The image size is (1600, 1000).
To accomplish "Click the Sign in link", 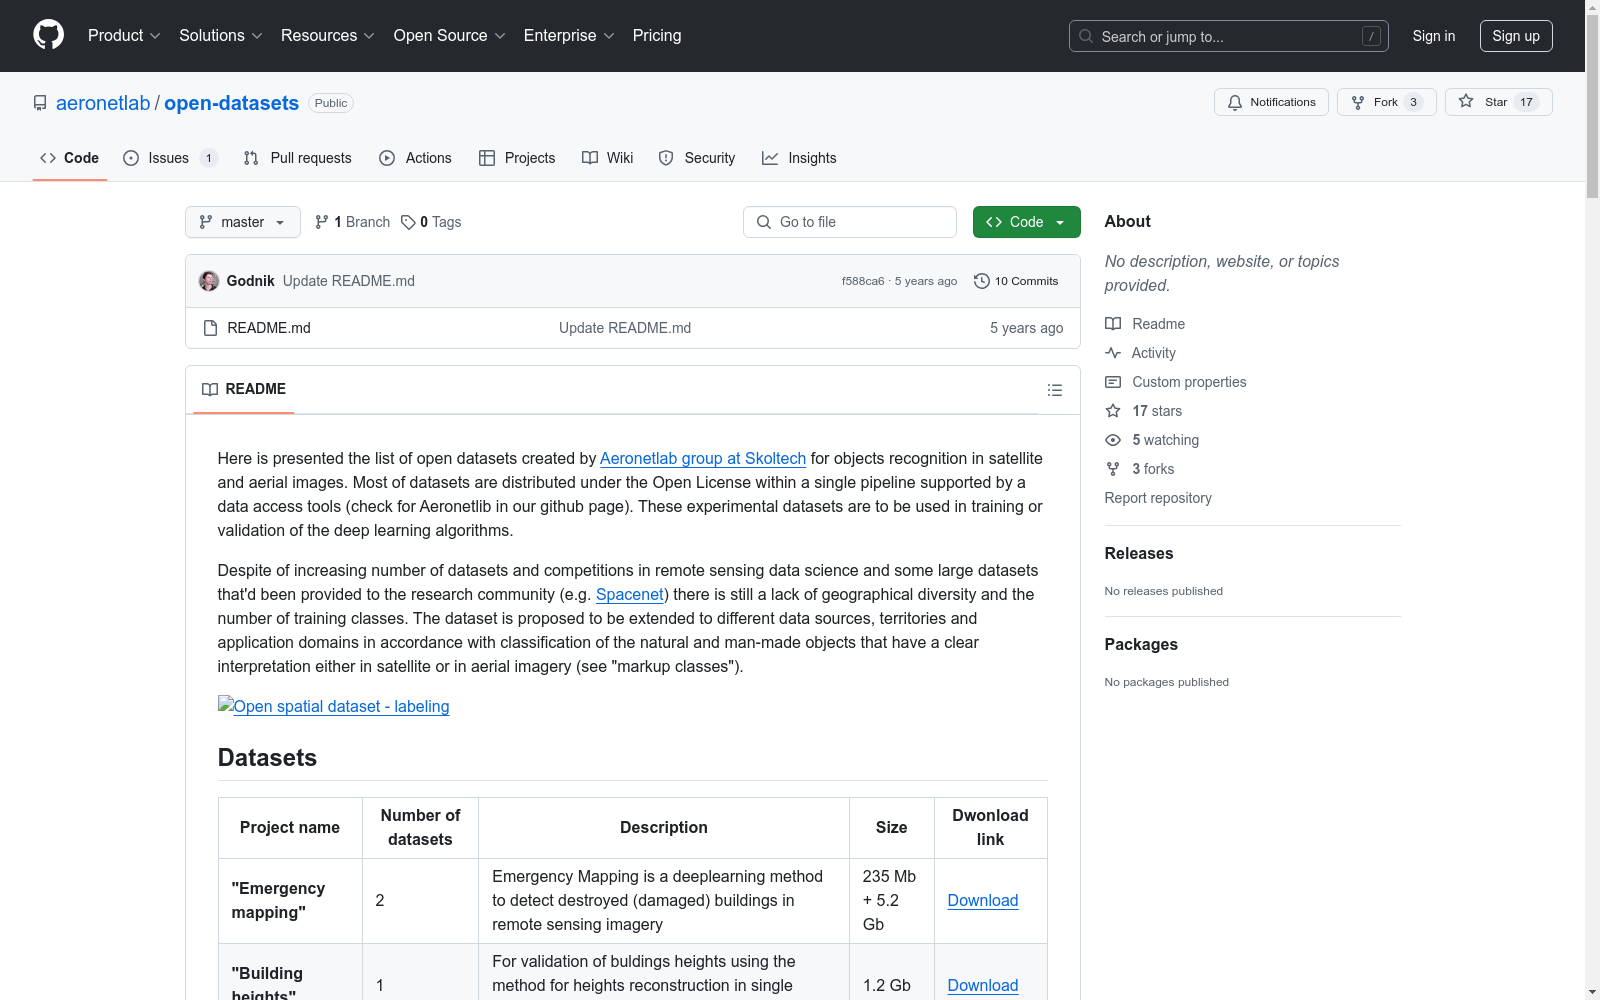I will [1434, 36].
